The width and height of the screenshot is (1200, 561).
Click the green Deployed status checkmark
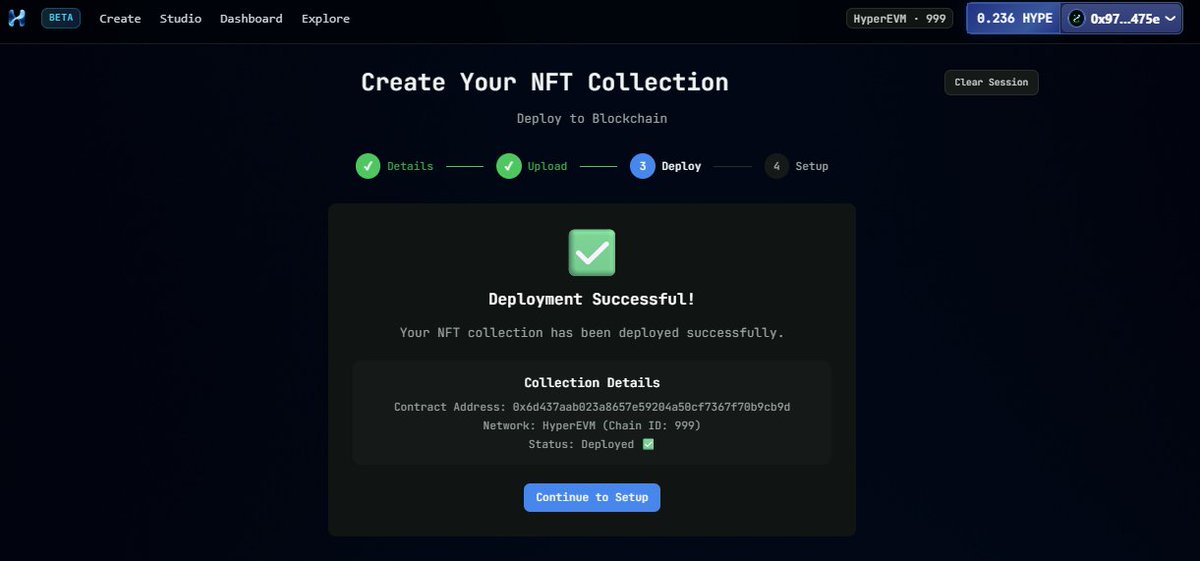point(648,444)
